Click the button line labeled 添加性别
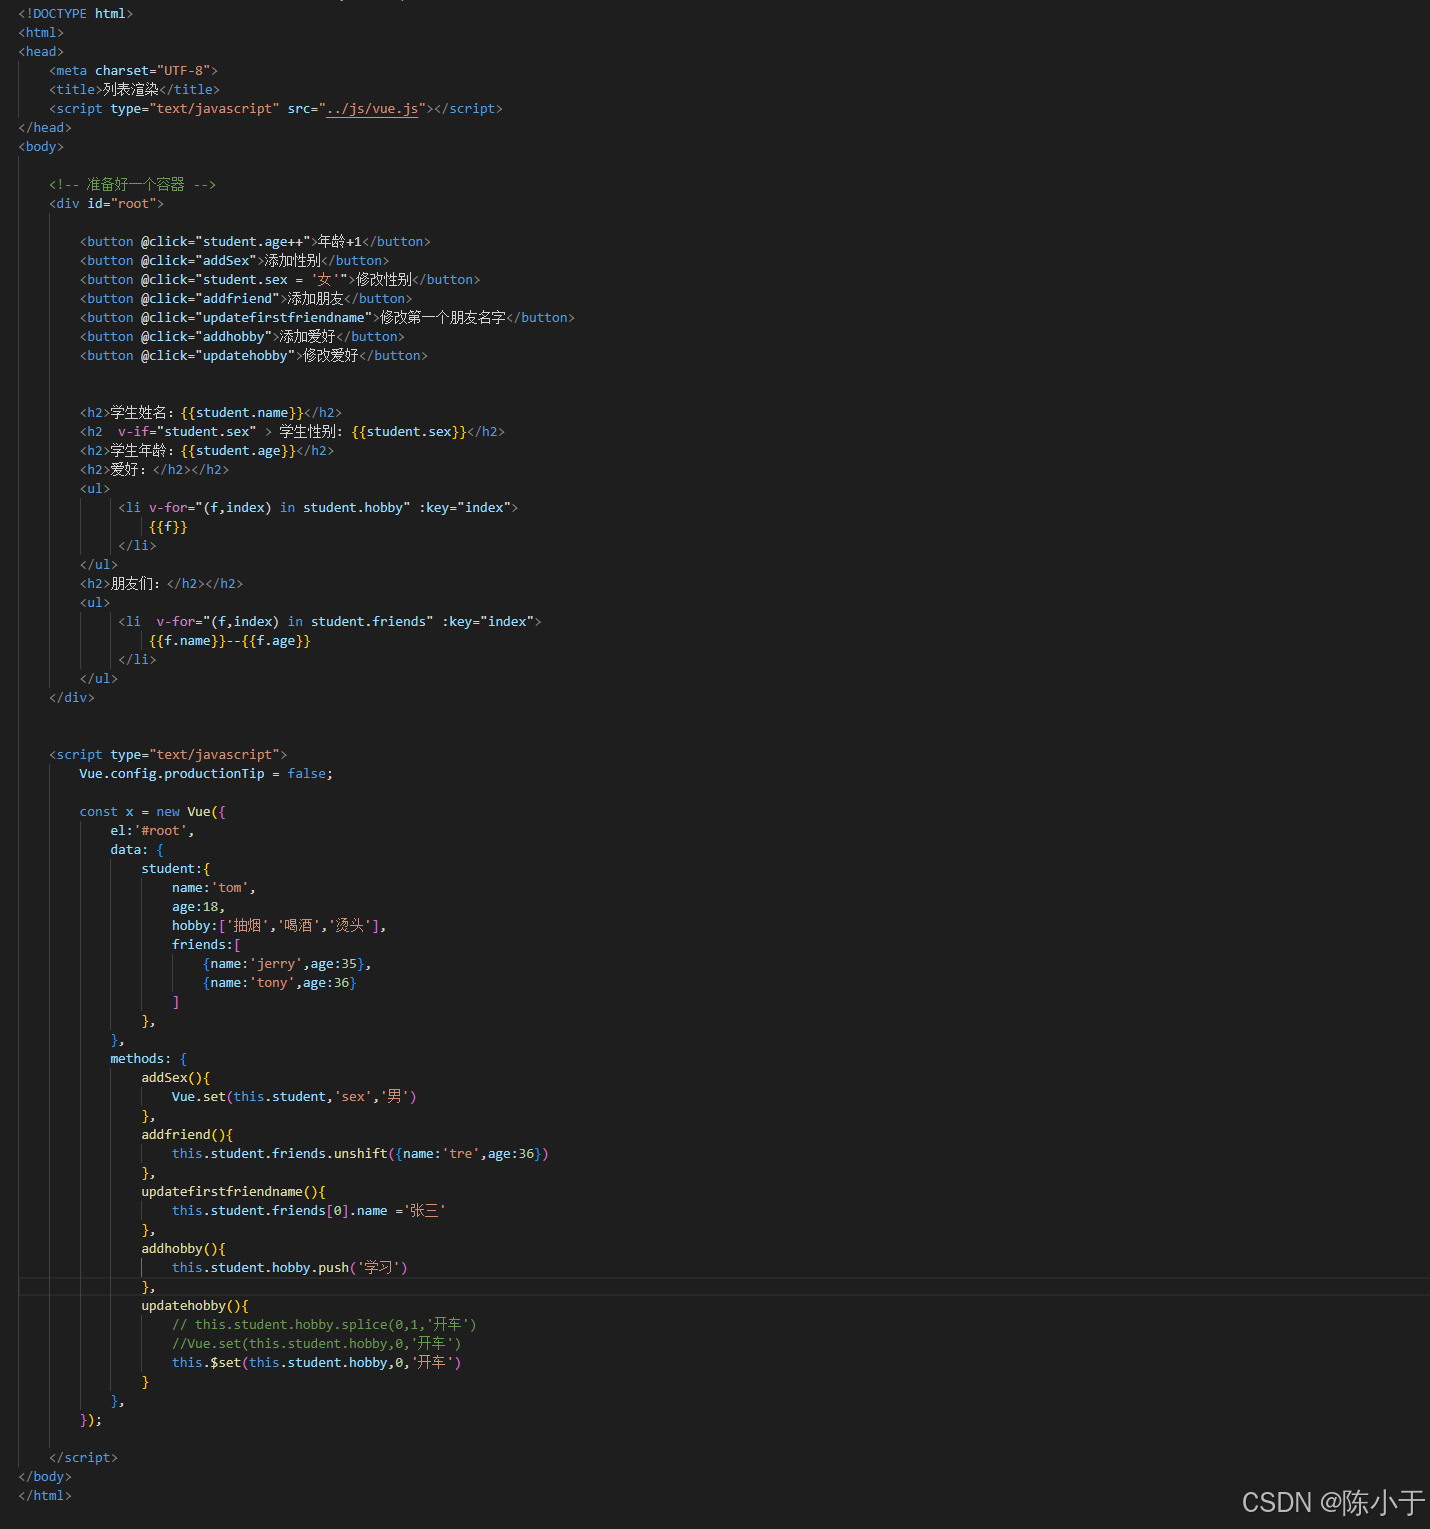Viewport: 1430px width, 1529px height. point(235,260)
